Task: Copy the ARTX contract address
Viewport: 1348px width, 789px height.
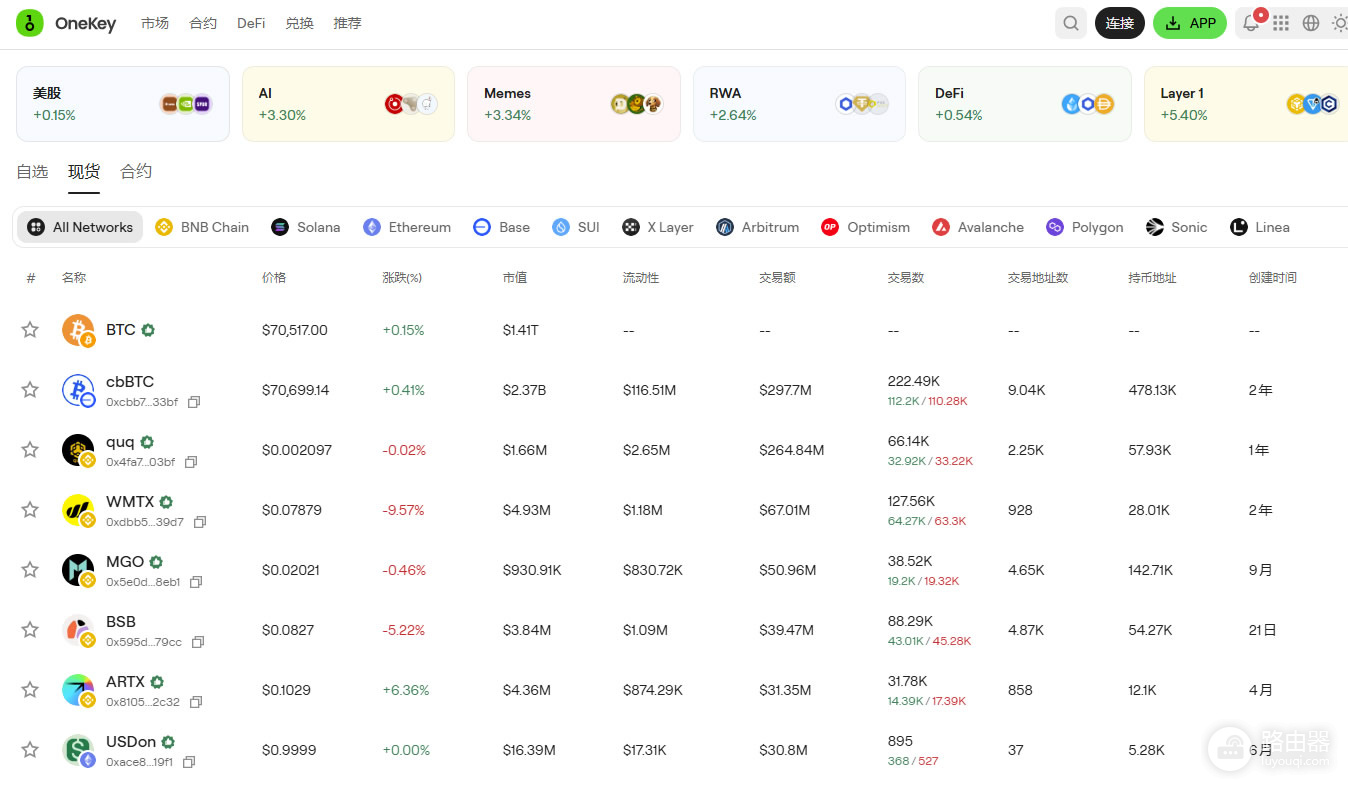Action: pos(195,702)
